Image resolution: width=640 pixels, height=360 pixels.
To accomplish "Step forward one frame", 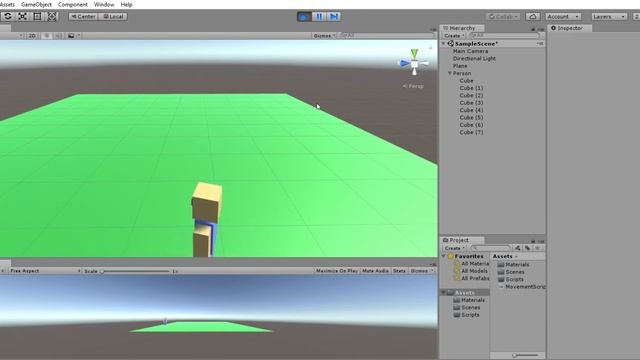I will [x=333, y=16].
